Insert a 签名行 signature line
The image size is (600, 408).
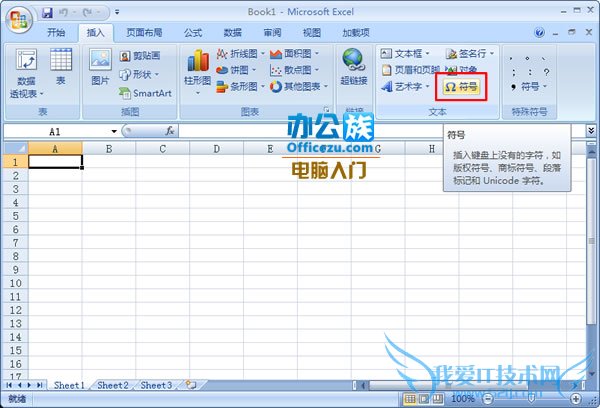(470, 54)
